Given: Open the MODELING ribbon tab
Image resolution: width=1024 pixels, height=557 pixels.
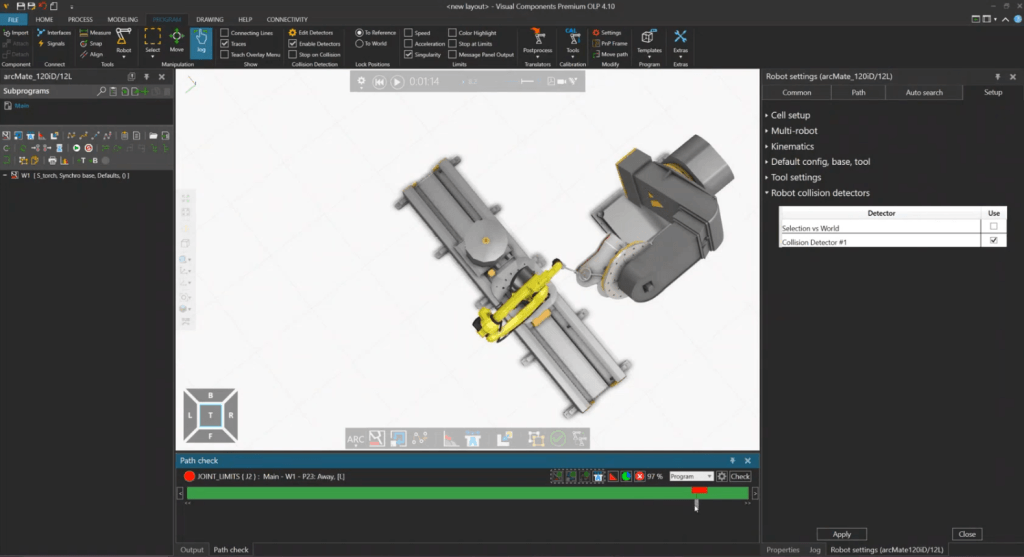Looking at the screenshot, I should coord(123,19).
